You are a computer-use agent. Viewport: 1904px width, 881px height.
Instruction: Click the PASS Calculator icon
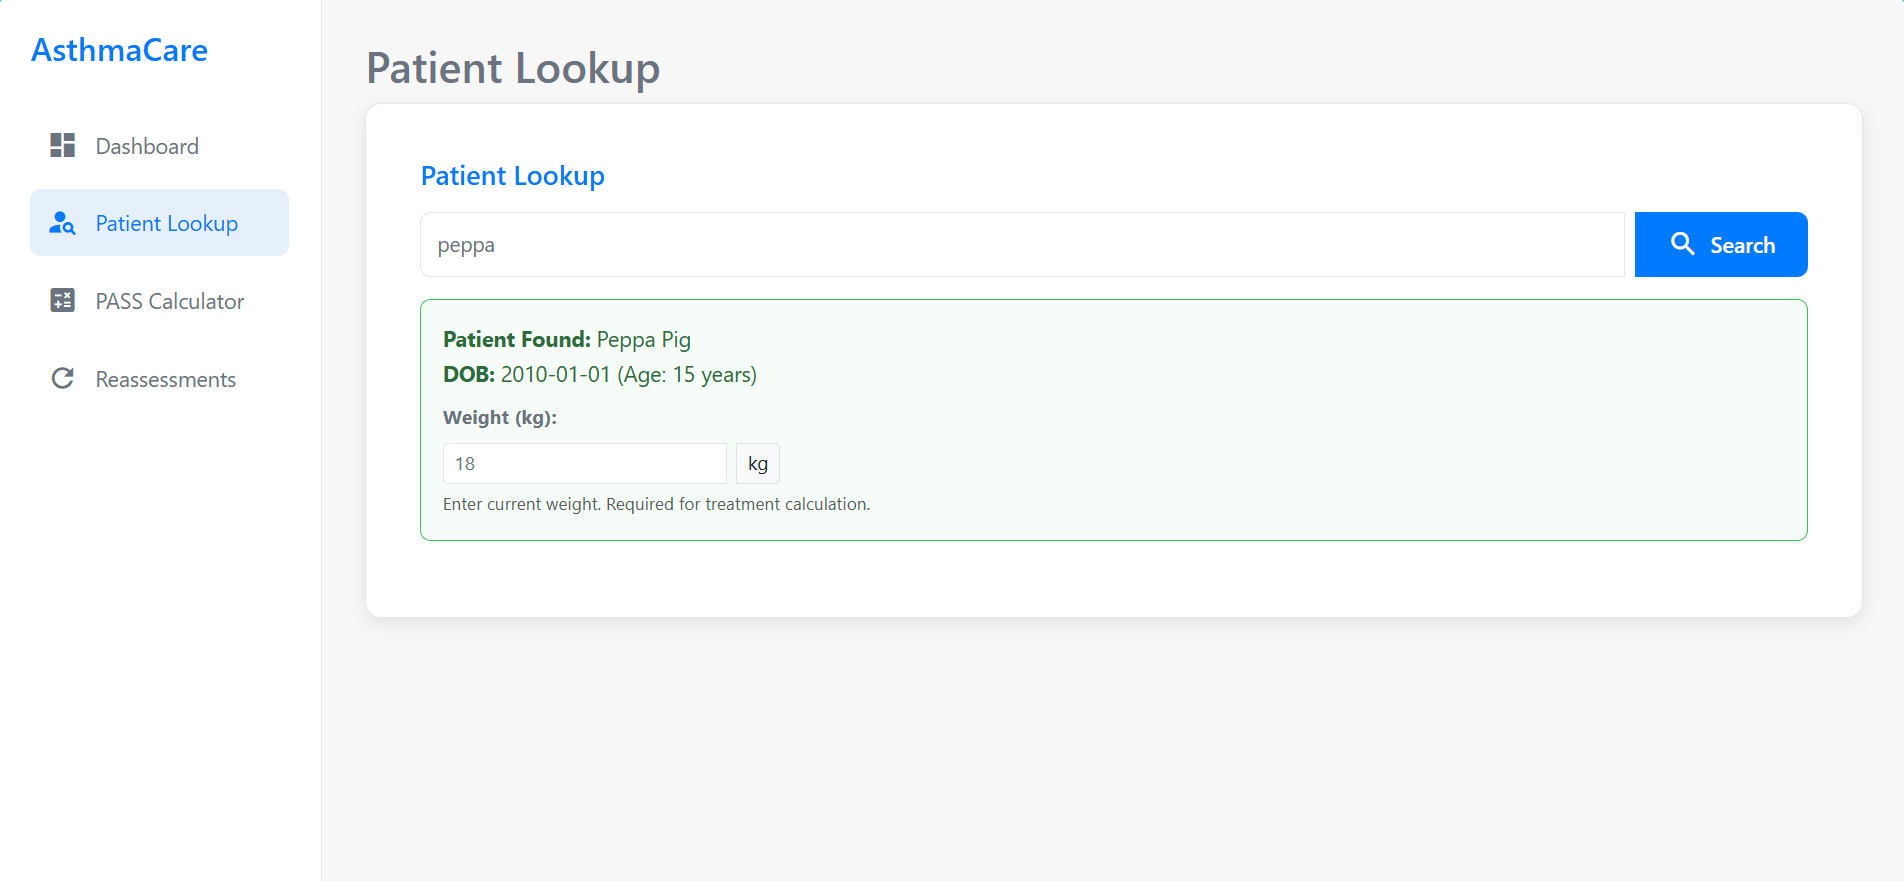(x=63, y=300)
